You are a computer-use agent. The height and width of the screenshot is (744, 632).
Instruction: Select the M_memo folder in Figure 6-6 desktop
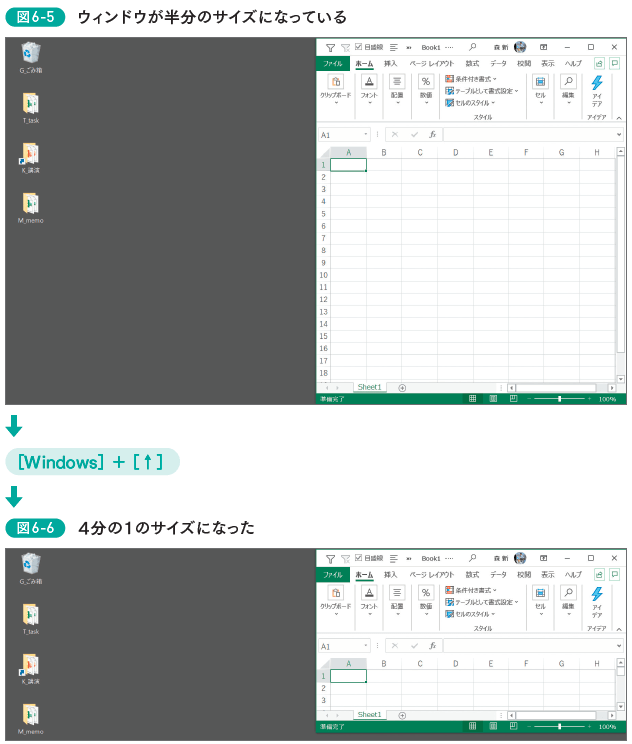(x=31, y=720)
